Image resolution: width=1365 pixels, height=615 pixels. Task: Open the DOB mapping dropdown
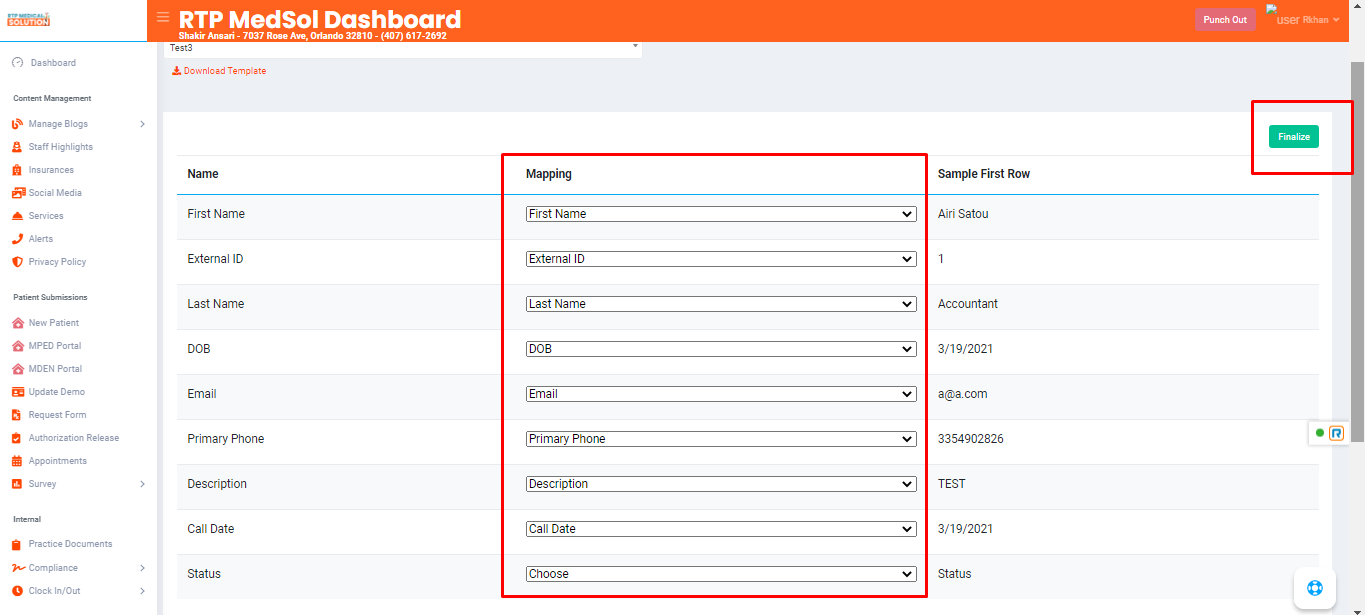point(721,349)
